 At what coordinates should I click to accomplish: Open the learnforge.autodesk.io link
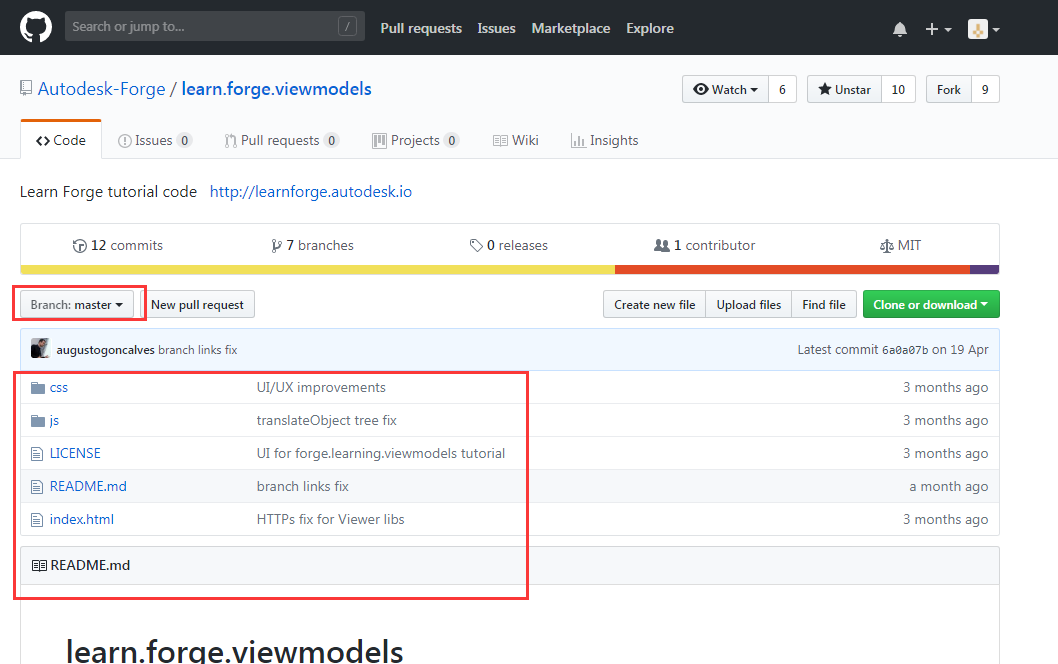(x=310, y=192)
